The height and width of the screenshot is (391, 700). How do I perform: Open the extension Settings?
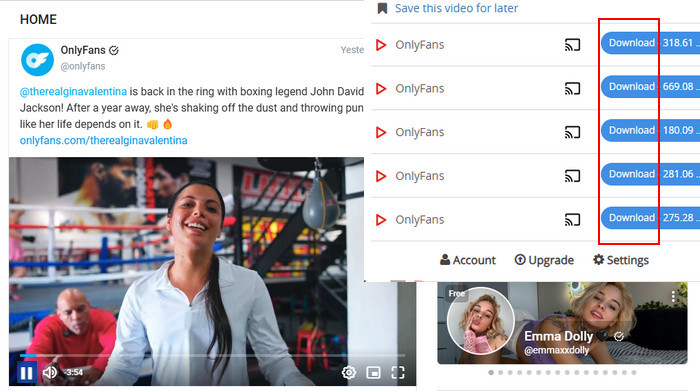pyautogui.click(x=621, y=260)
